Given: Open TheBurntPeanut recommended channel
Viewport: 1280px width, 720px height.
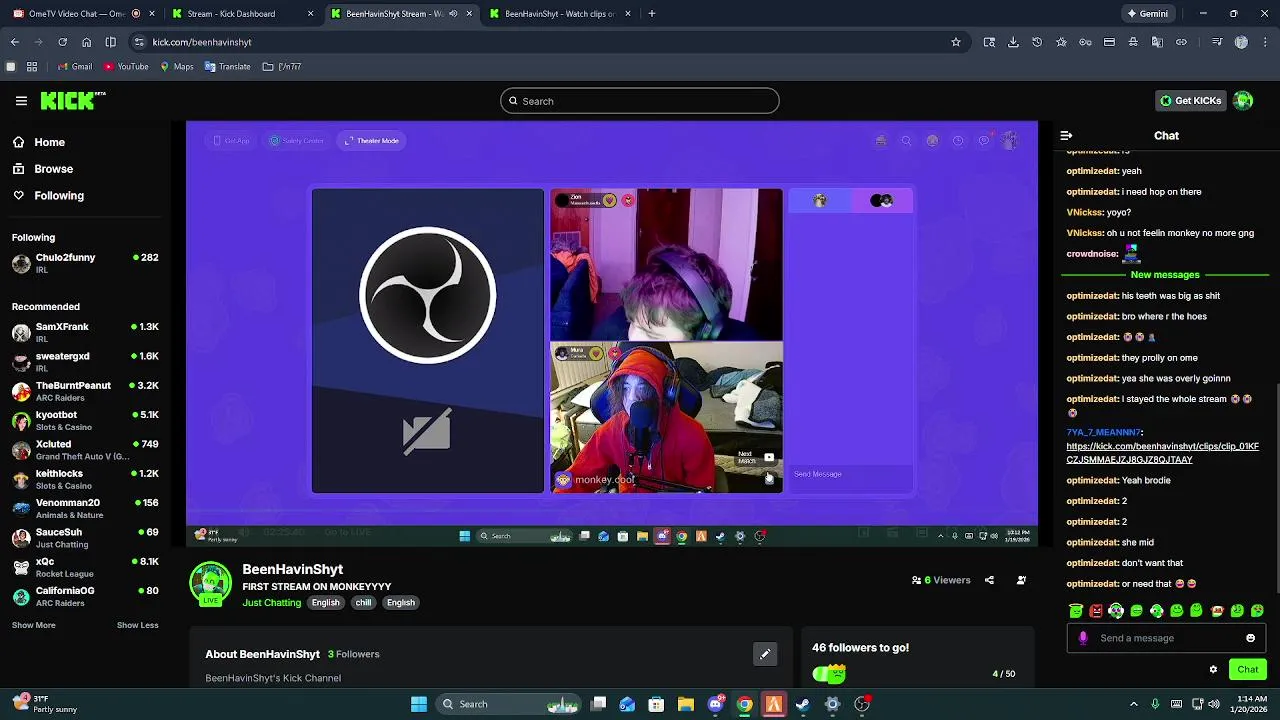Looking at the screenshot, I should [x=85, y=391].
